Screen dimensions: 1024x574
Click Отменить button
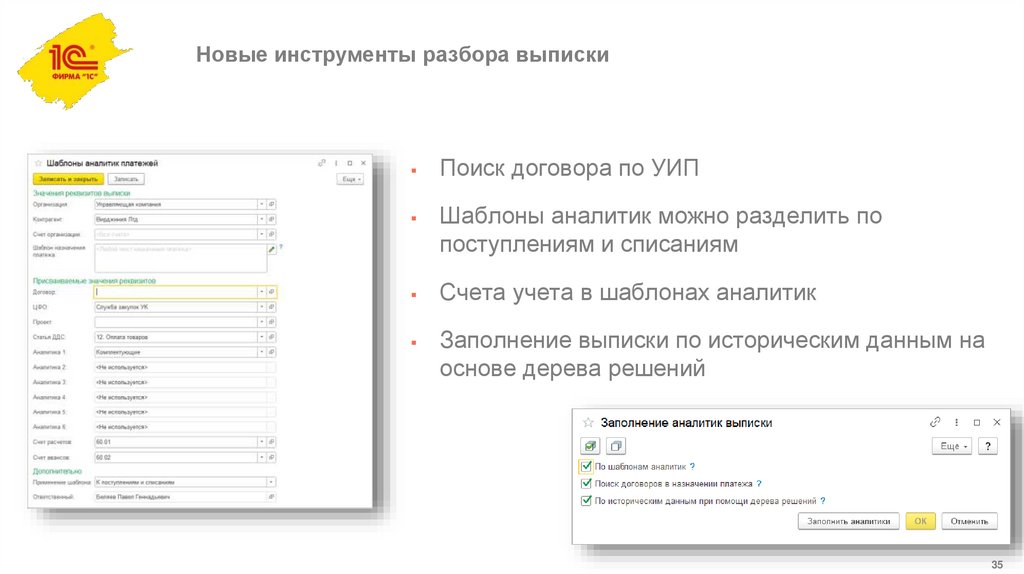click(969, 521)
